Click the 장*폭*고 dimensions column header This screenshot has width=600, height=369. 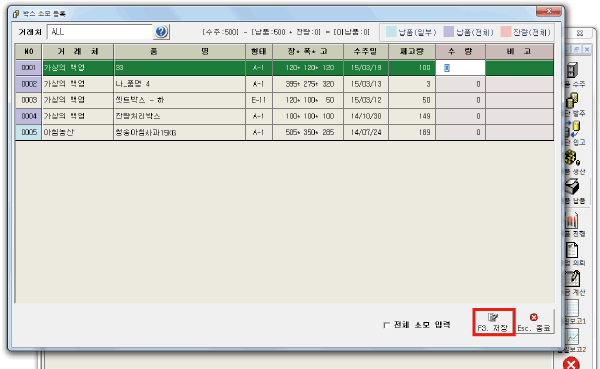pos(308,51)
